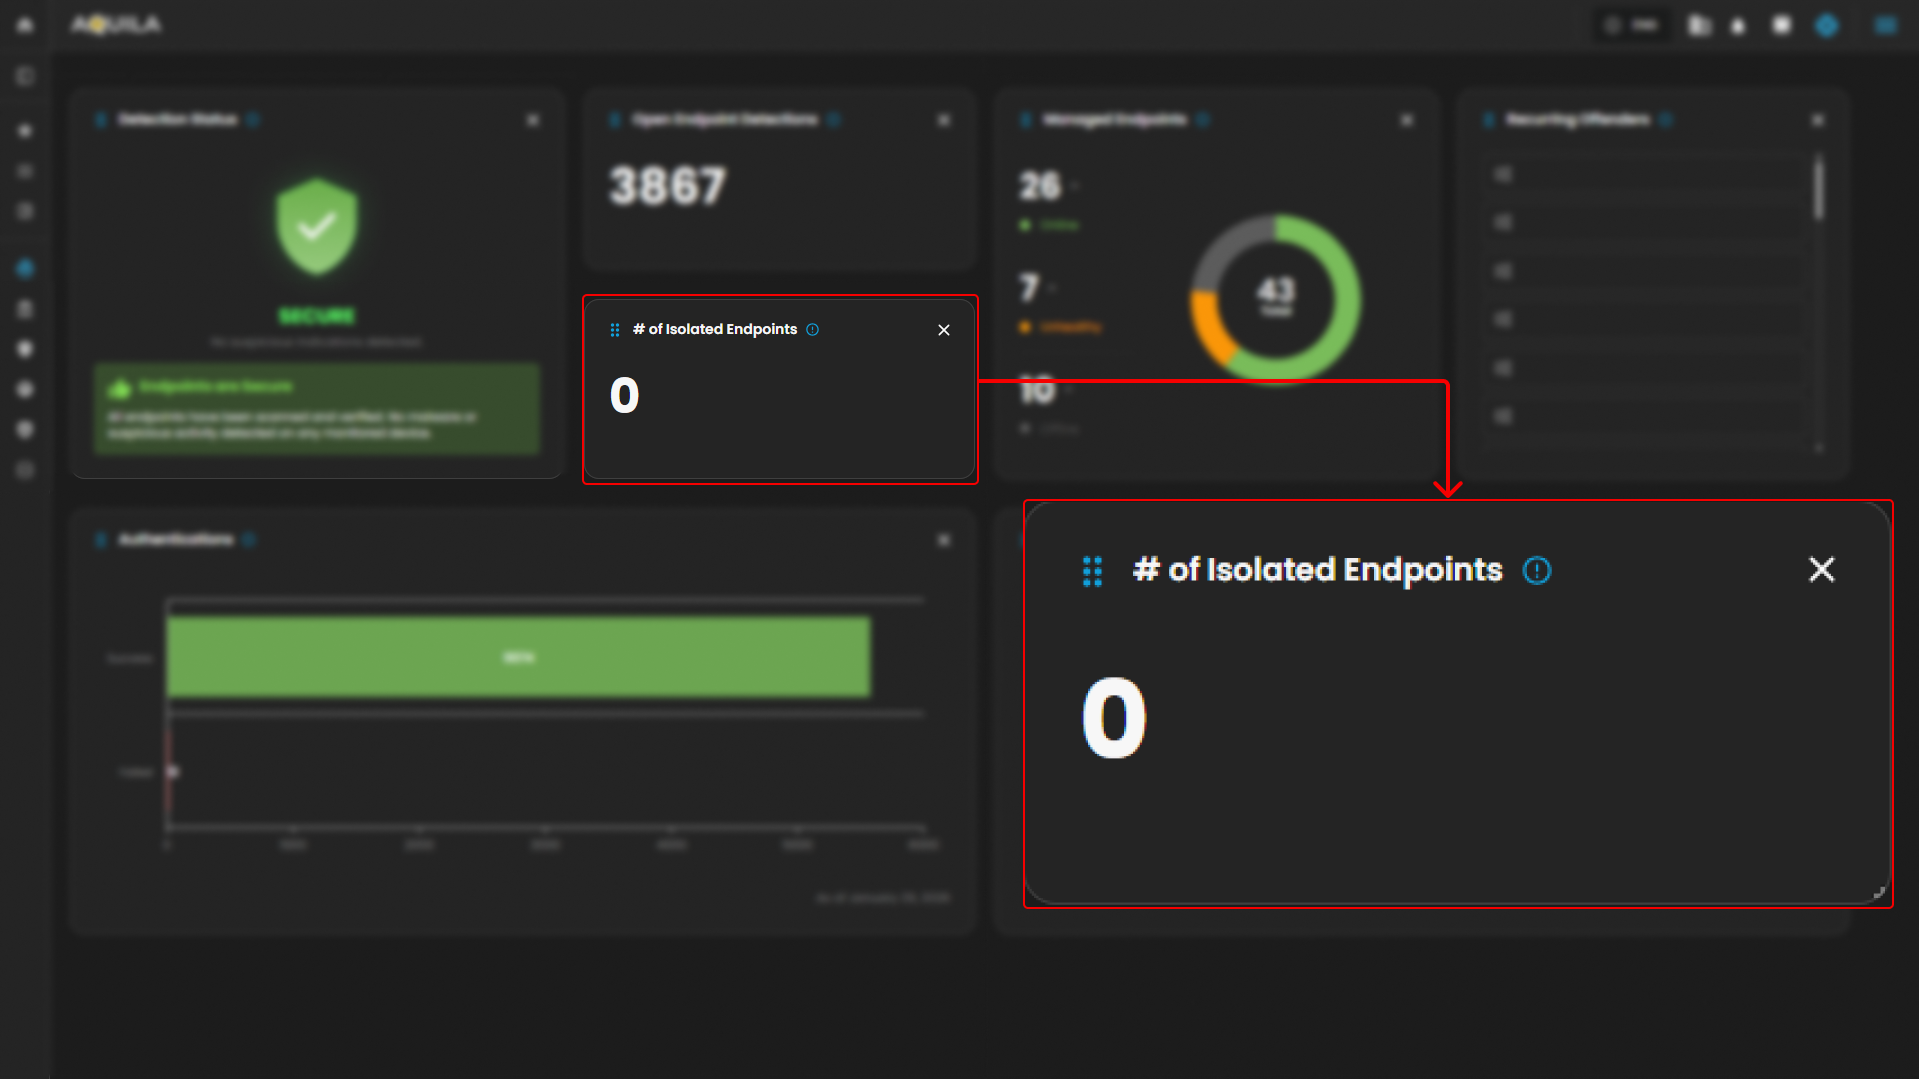Click the Managed Endpoints donut chart
The image size is (1919, 1079).
pos(1275,297)
